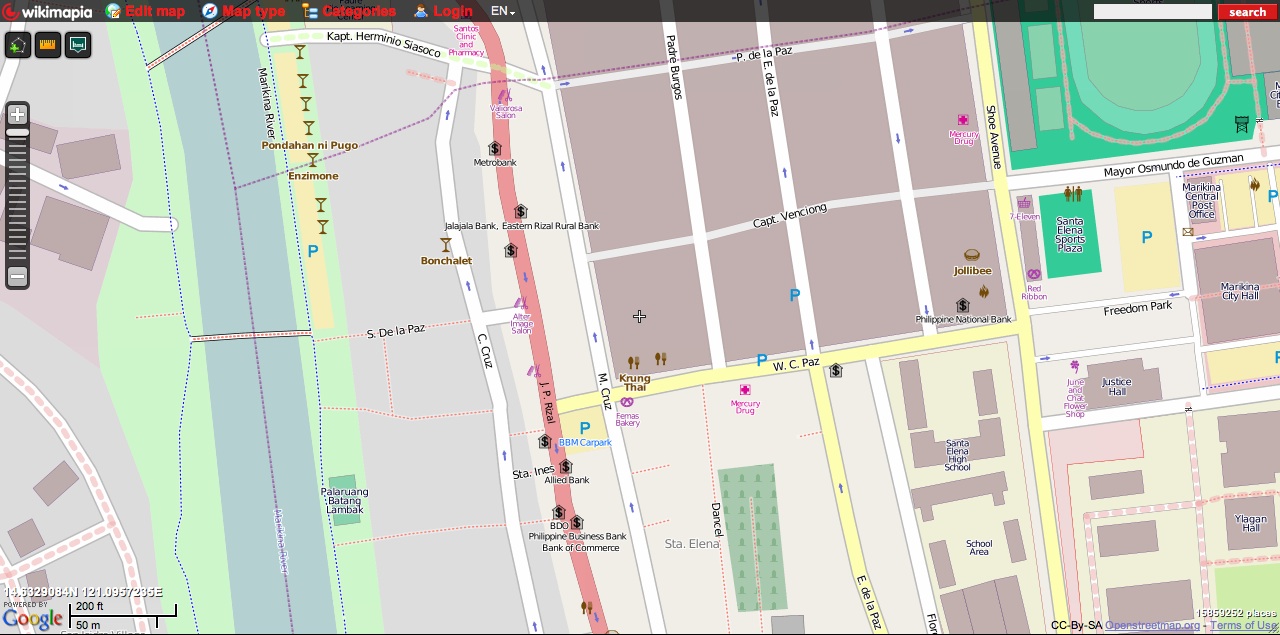1280x635 pixels.
Task: Click the Krung Thai restaurant icon
Action: click(633, 362)
